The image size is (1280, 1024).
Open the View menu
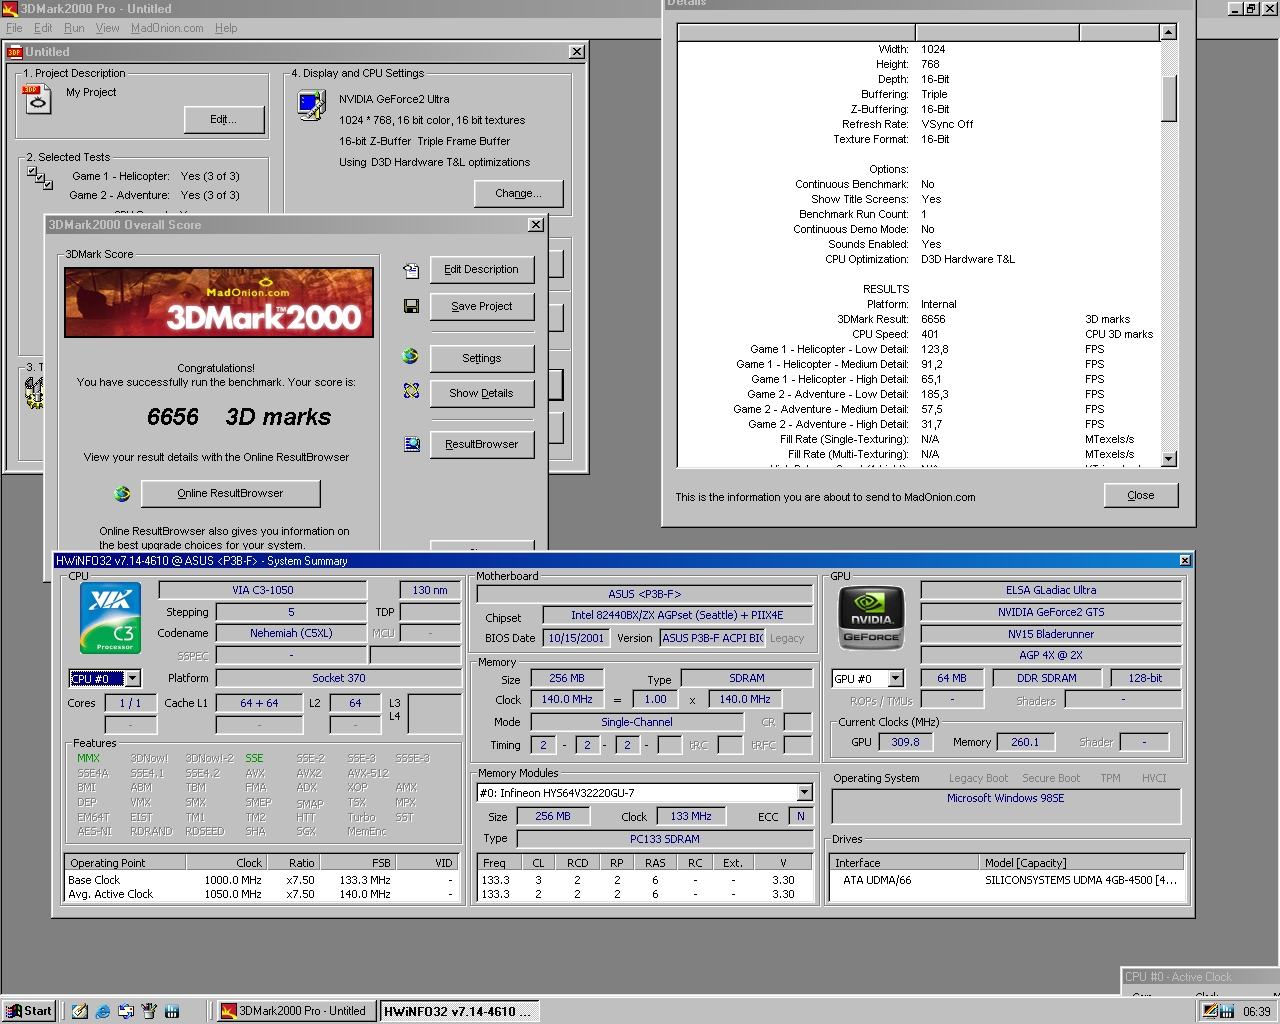[107, 28]
